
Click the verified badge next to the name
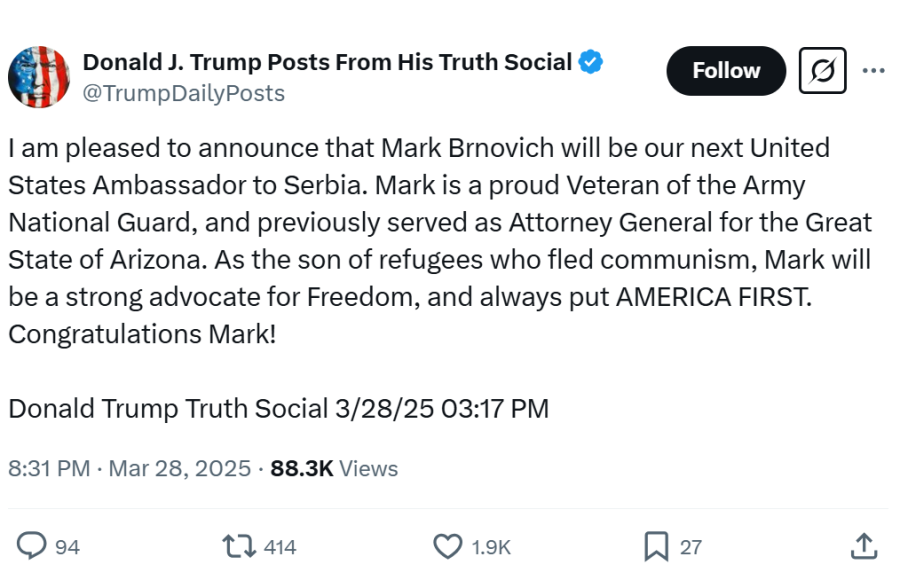tap(589, 60)
